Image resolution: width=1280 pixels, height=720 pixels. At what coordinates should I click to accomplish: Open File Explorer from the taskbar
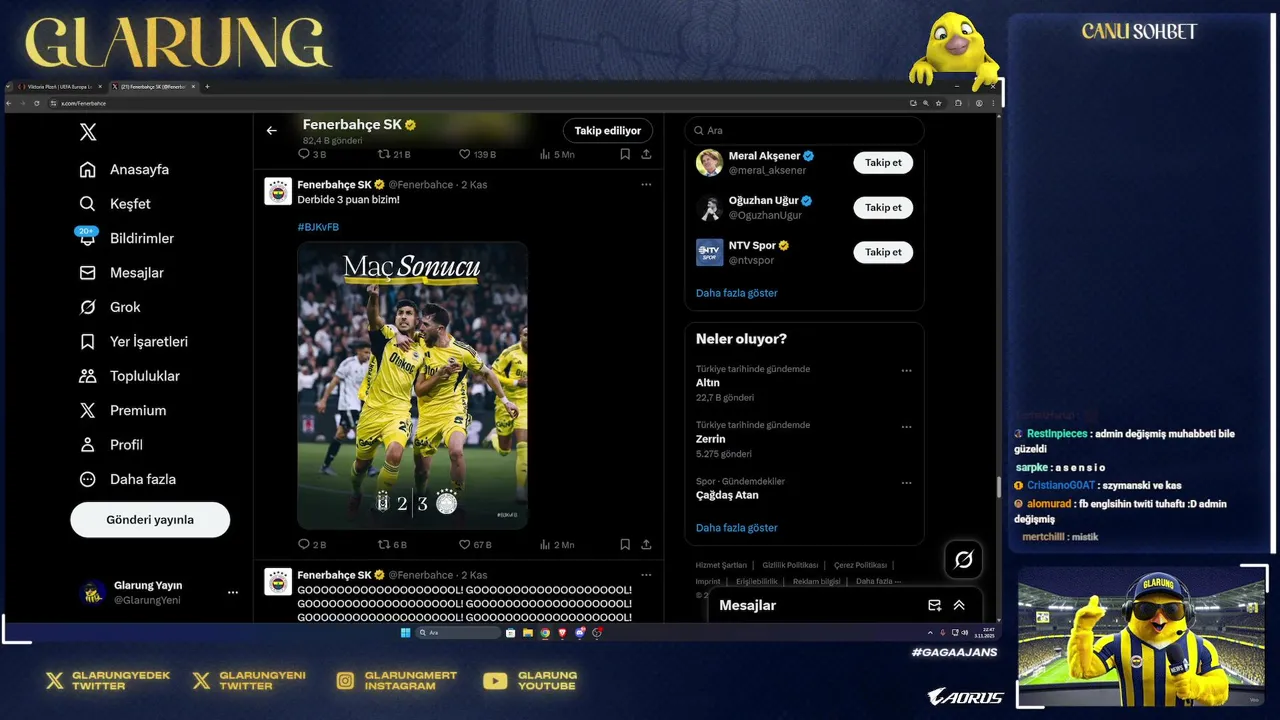pos(528,633)
